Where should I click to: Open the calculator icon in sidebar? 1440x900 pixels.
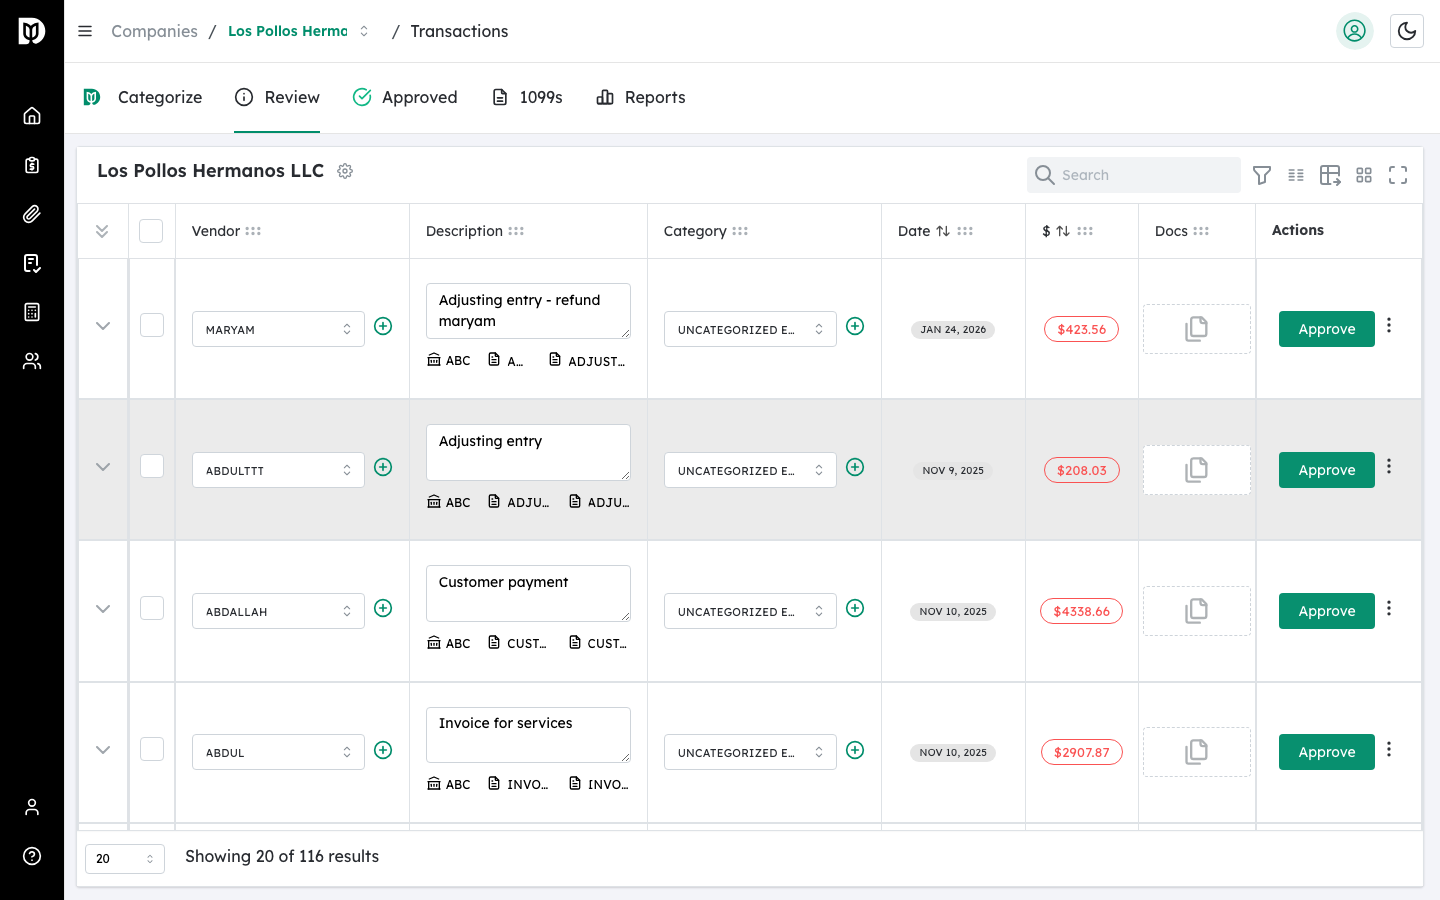tap(32, 312)
